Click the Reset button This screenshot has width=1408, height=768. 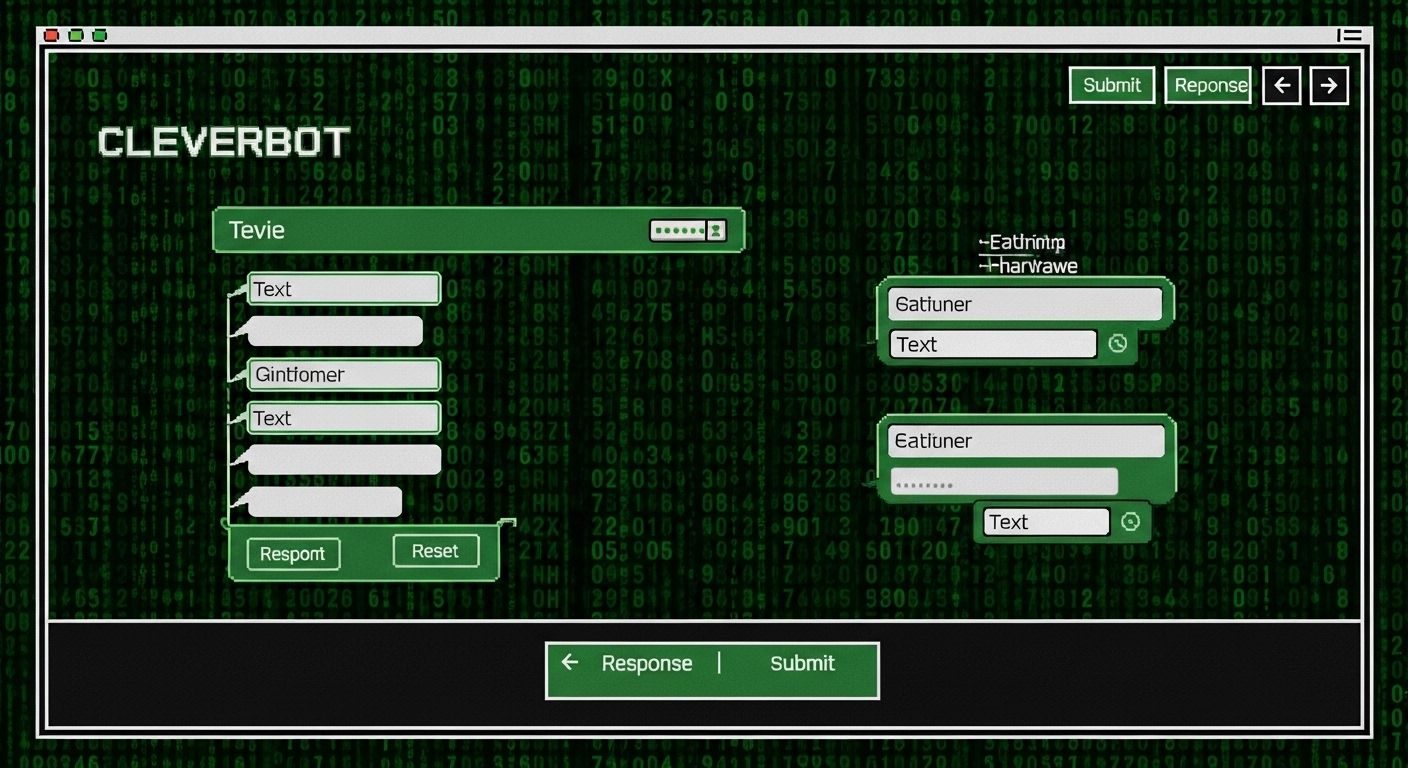click(436, 551)
